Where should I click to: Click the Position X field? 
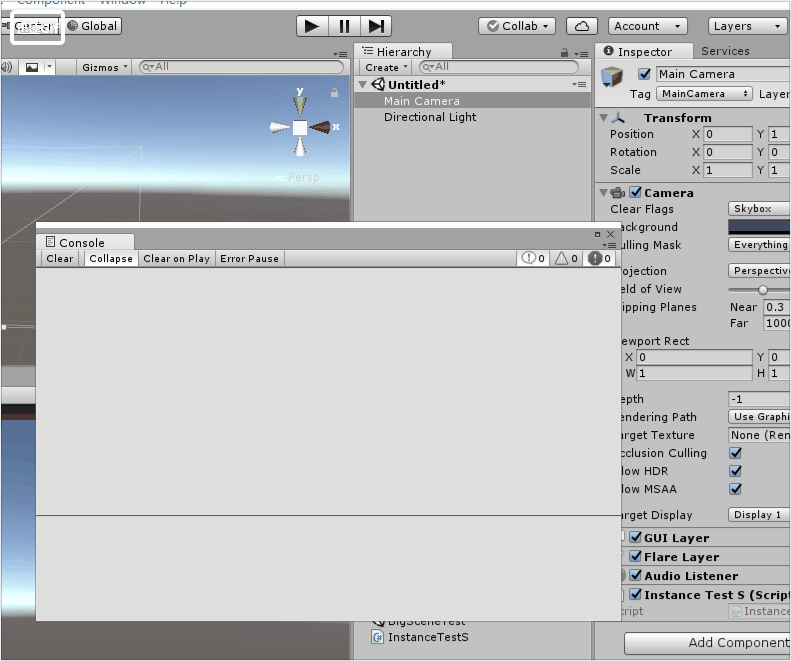[728, 134]
